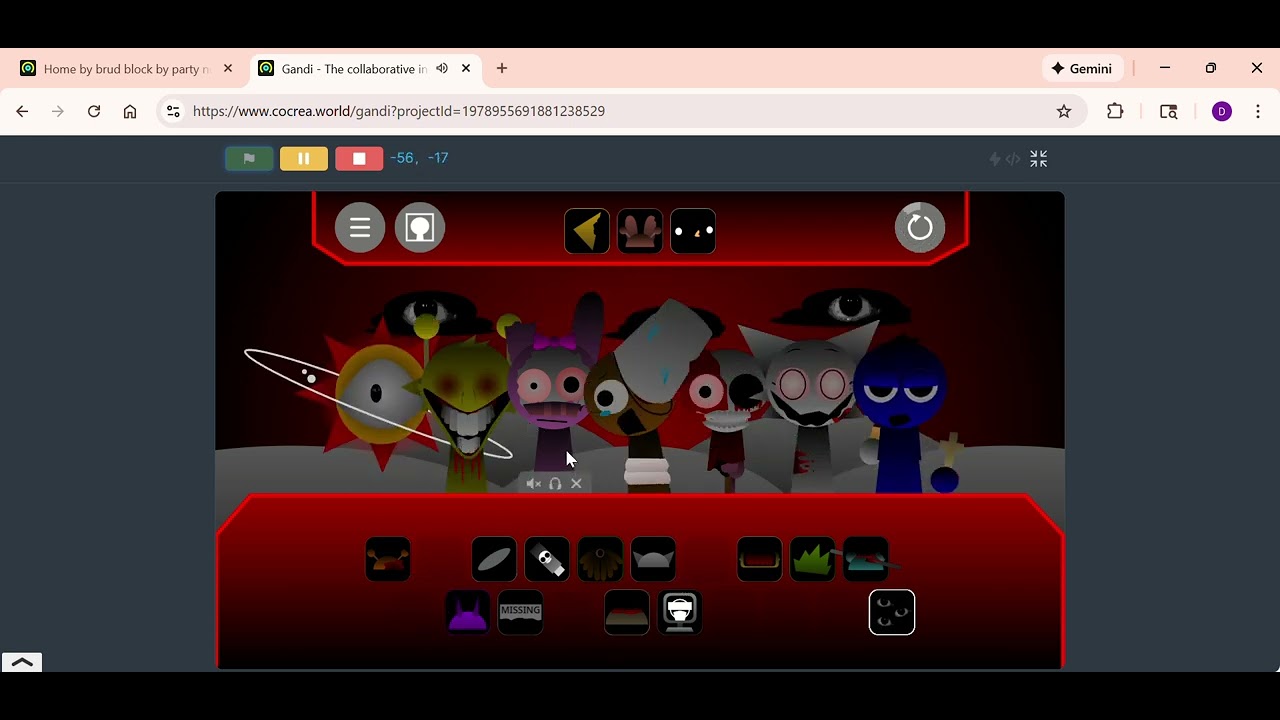The image size is (1280, 720).
Task: Click the green flag to start project
Action: click(x=249, y=158)
